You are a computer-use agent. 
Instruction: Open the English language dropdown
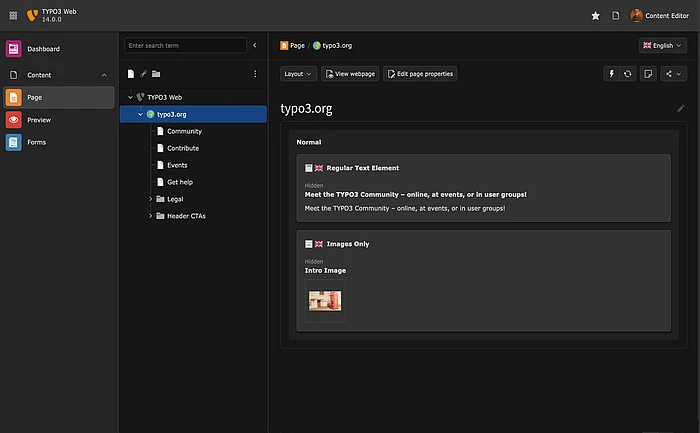(x=662, y=45)
